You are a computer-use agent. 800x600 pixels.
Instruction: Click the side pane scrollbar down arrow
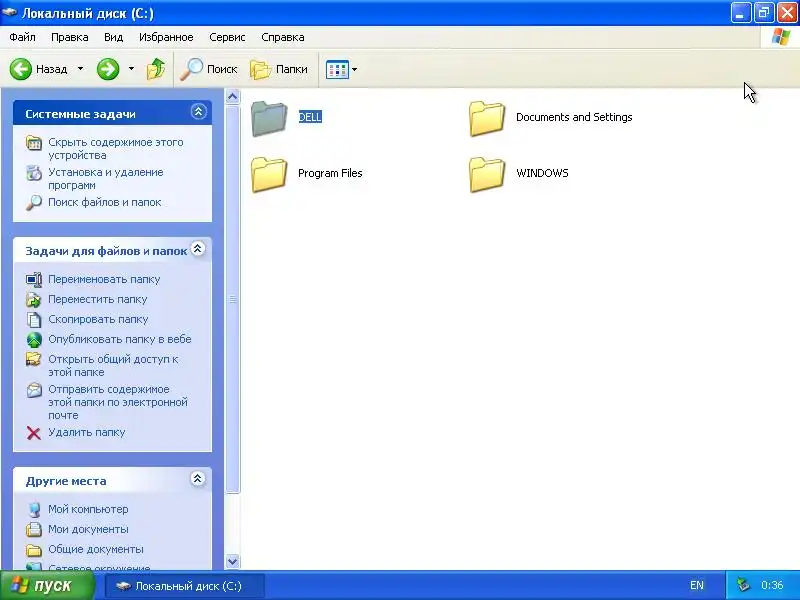(233, 561)
